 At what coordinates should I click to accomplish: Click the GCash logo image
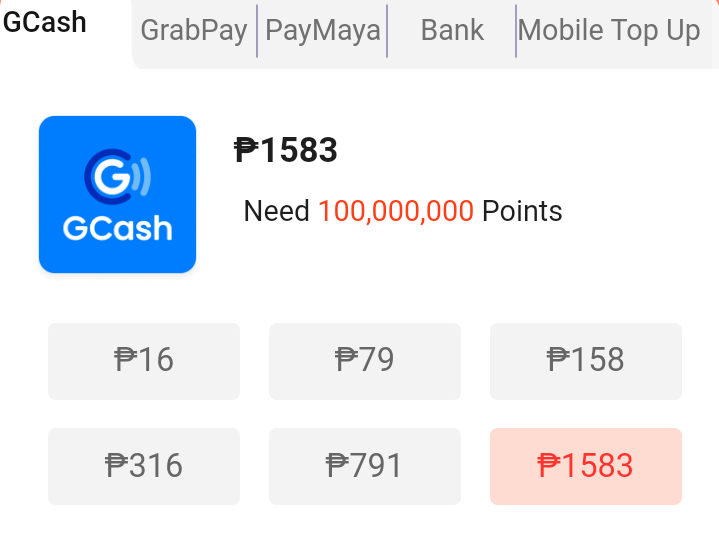[x=117, y=194]
